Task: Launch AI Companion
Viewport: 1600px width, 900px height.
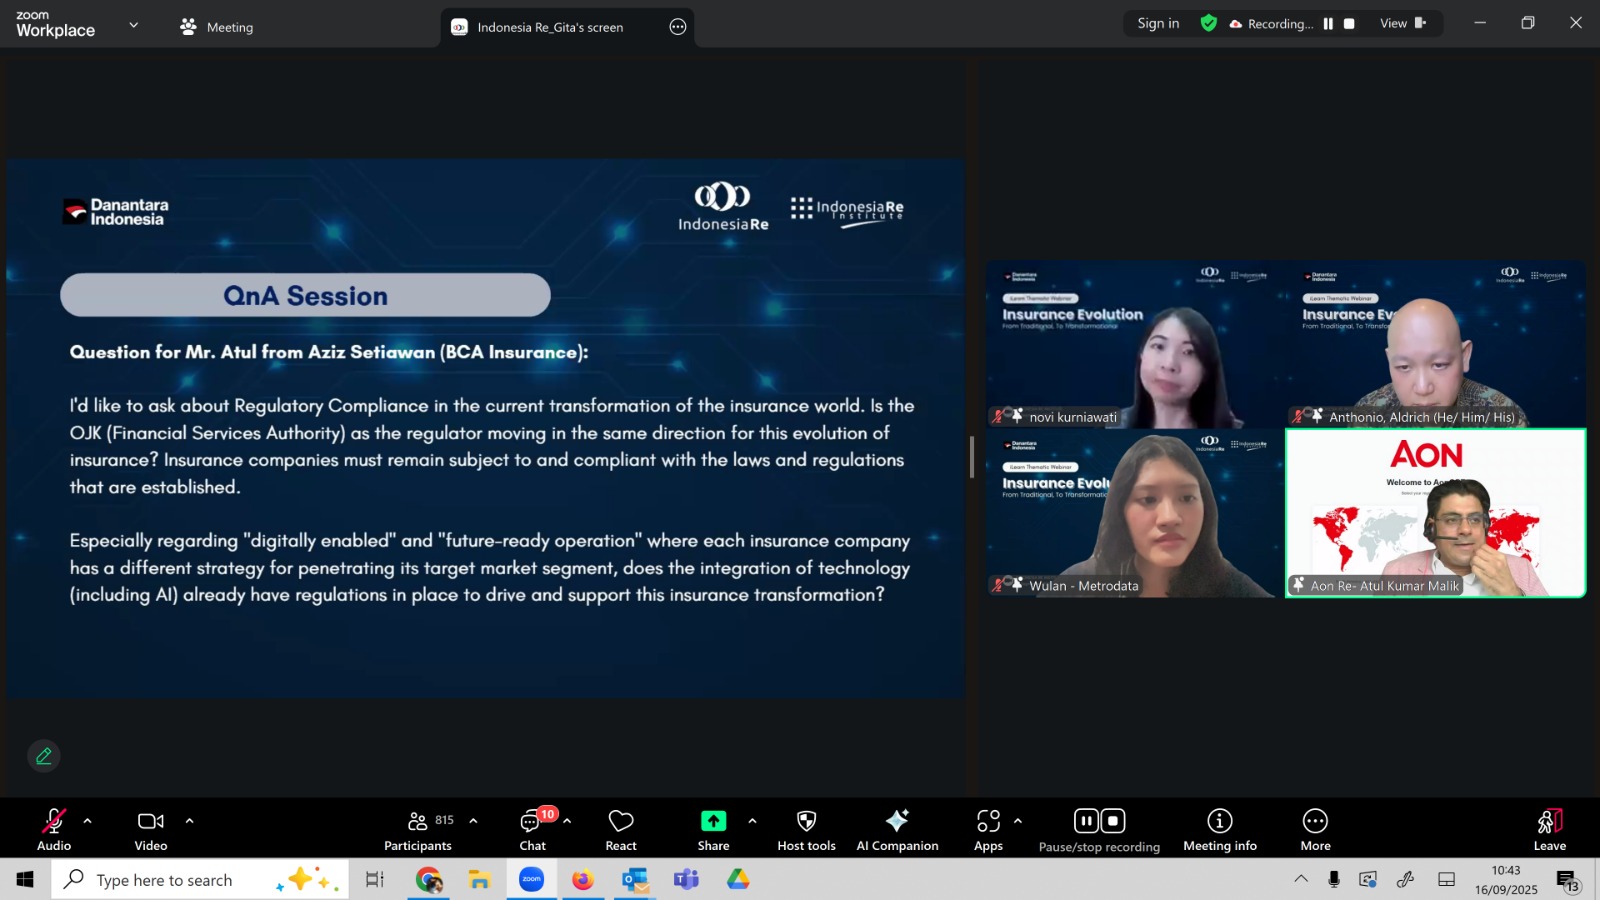Action: coord(897,829)
